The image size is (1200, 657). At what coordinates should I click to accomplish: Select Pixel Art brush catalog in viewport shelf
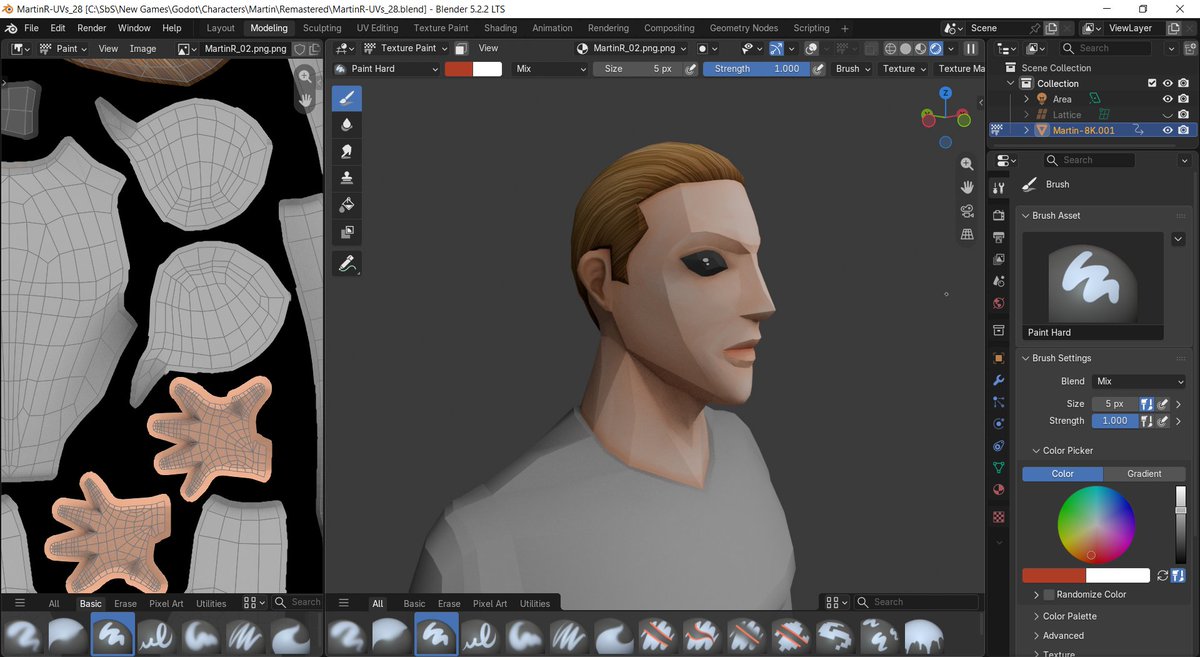click(490, 603)
